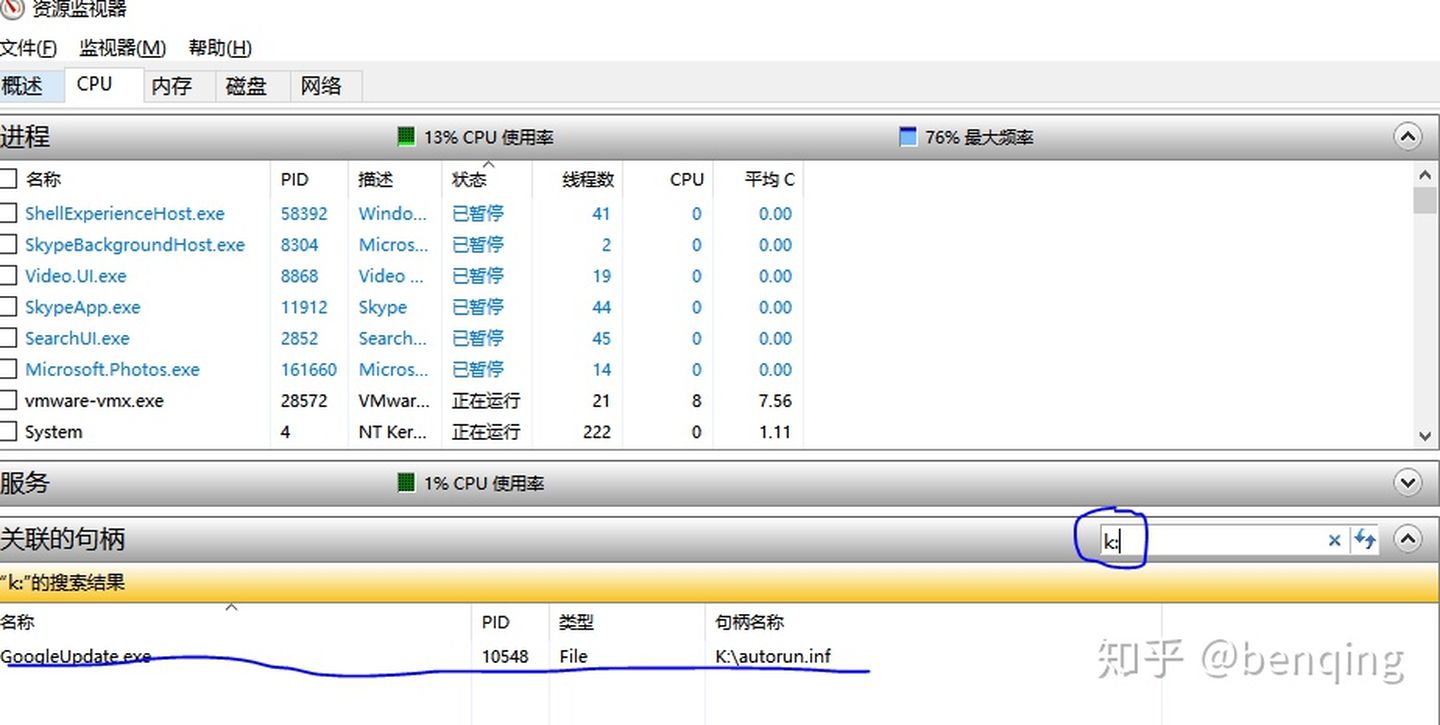
Task: Tick the checkbox for vmware-vmx.exe
Action: point(9,401)
